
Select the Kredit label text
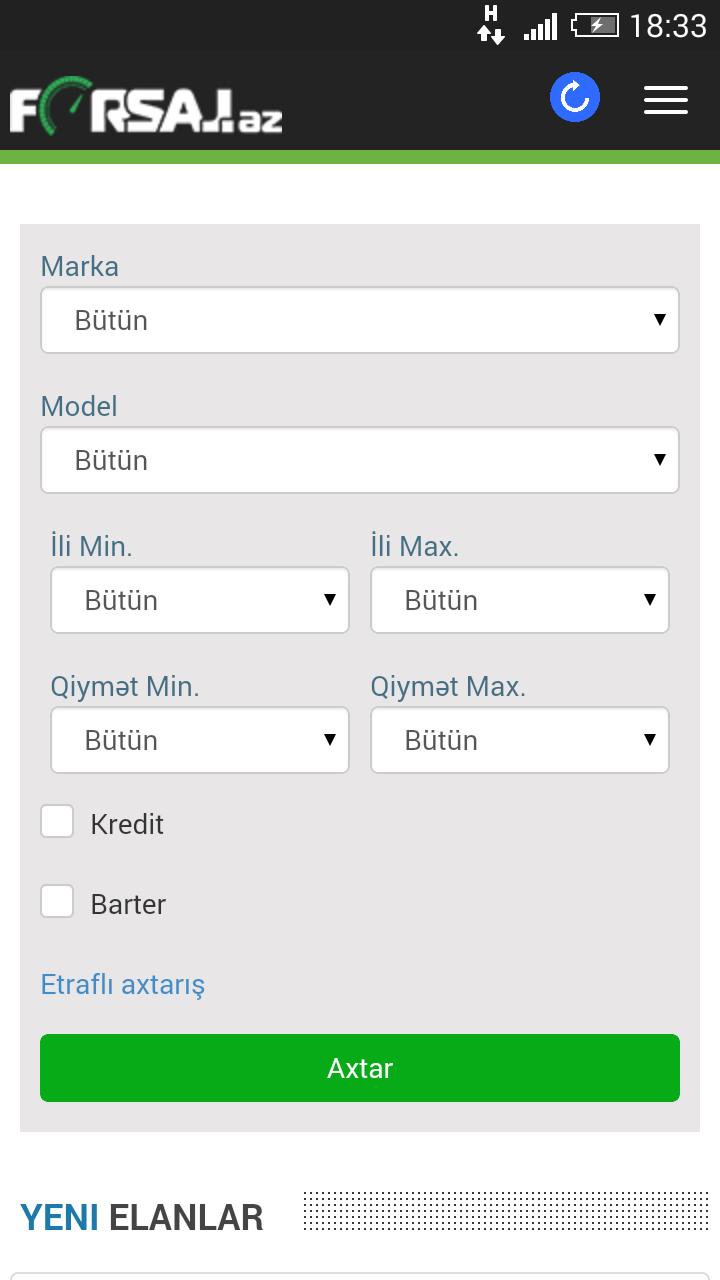[x=127, y=824]
